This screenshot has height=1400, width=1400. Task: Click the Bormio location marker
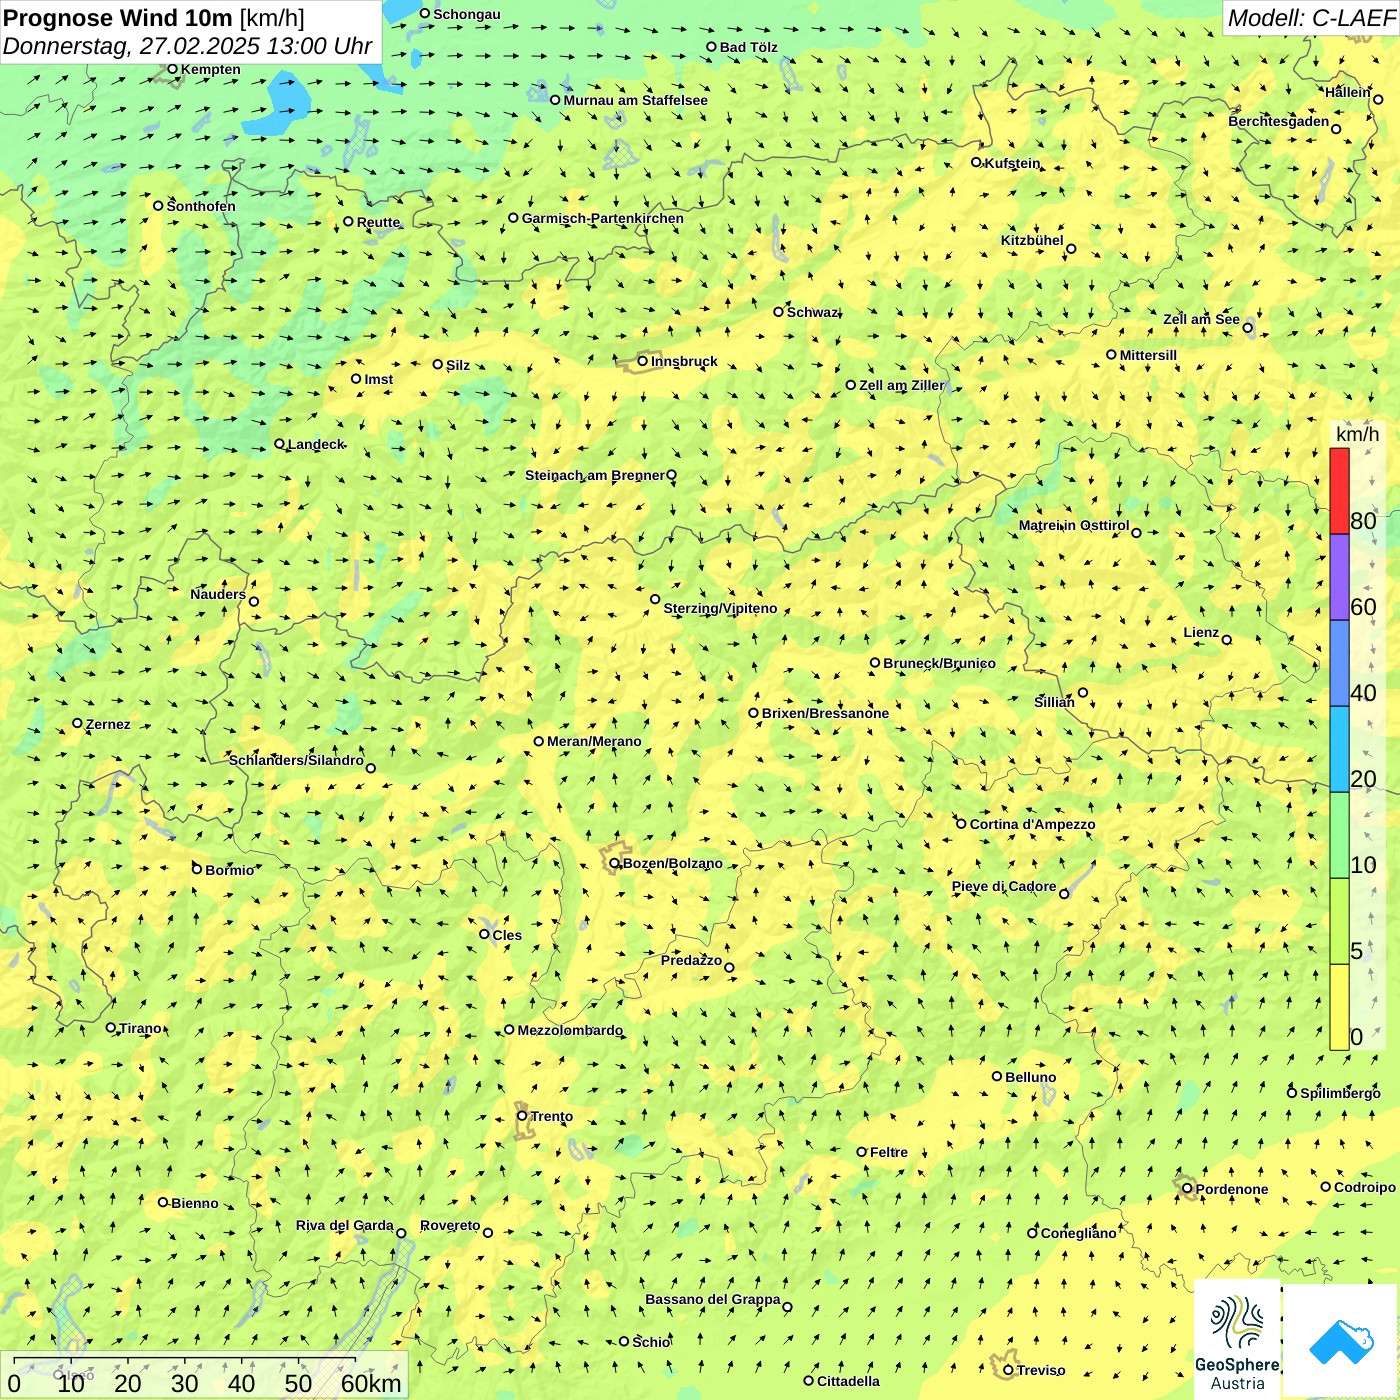click(x=197, y=869)
